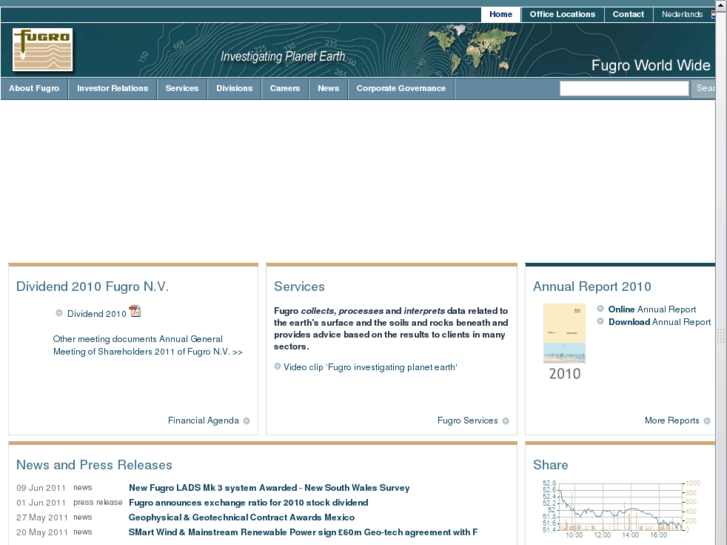
Task: Click the "20 May 2011" date
Action: tap(42, 532)
